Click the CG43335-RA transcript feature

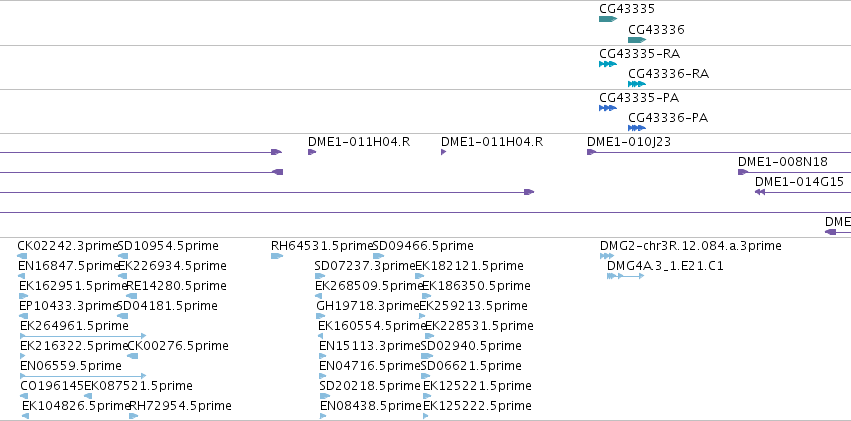click(x=608, y=64)
